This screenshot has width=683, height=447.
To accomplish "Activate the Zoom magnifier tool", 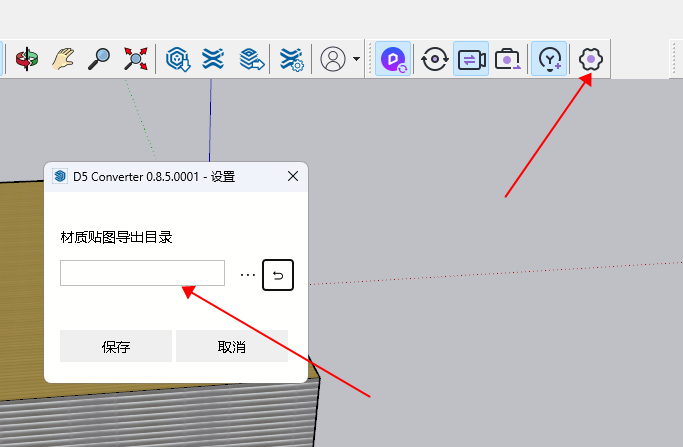I will (x=99, y=59).
